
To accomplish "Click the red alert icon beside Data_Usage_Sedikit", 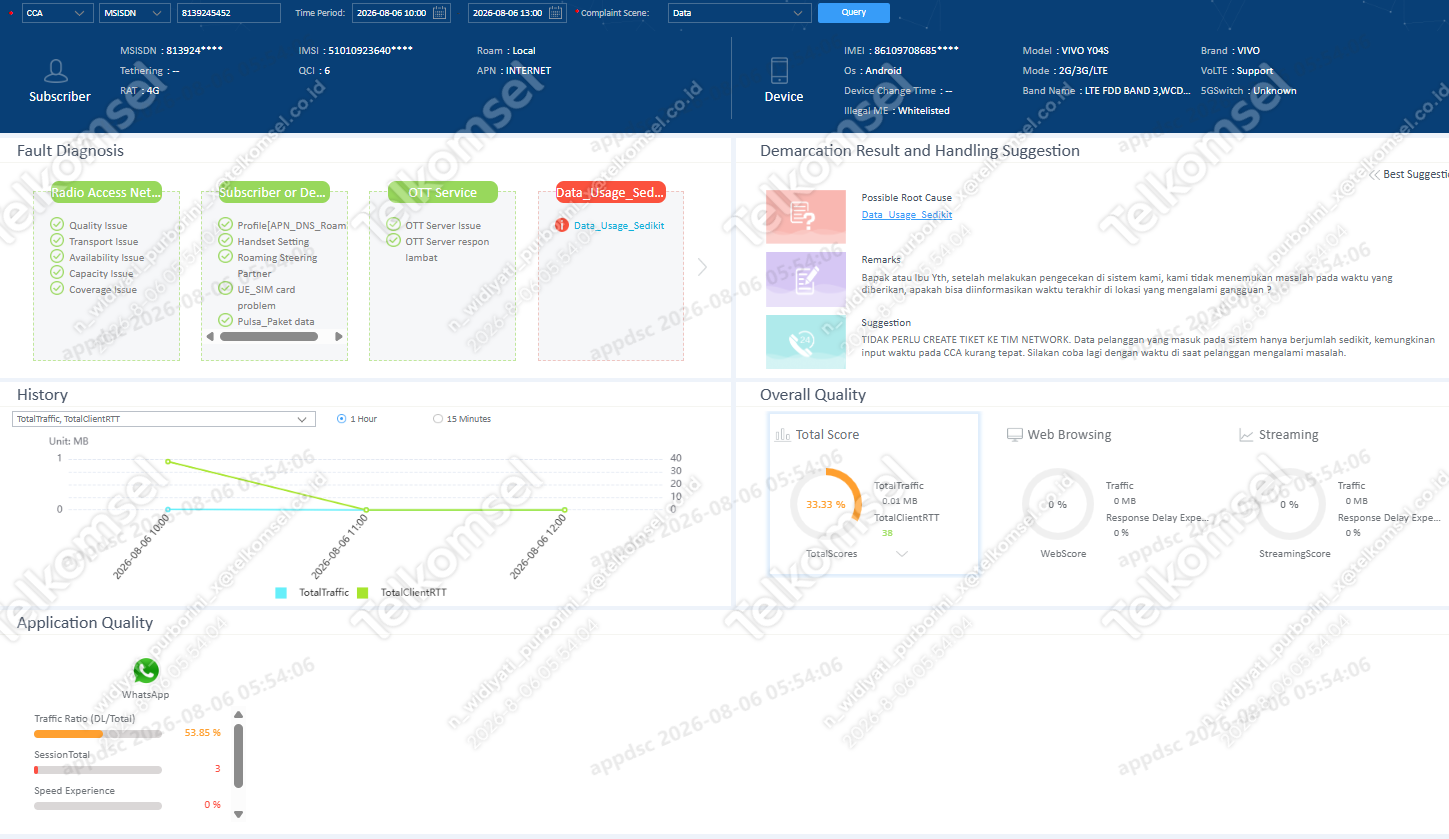I will [561, 226].
